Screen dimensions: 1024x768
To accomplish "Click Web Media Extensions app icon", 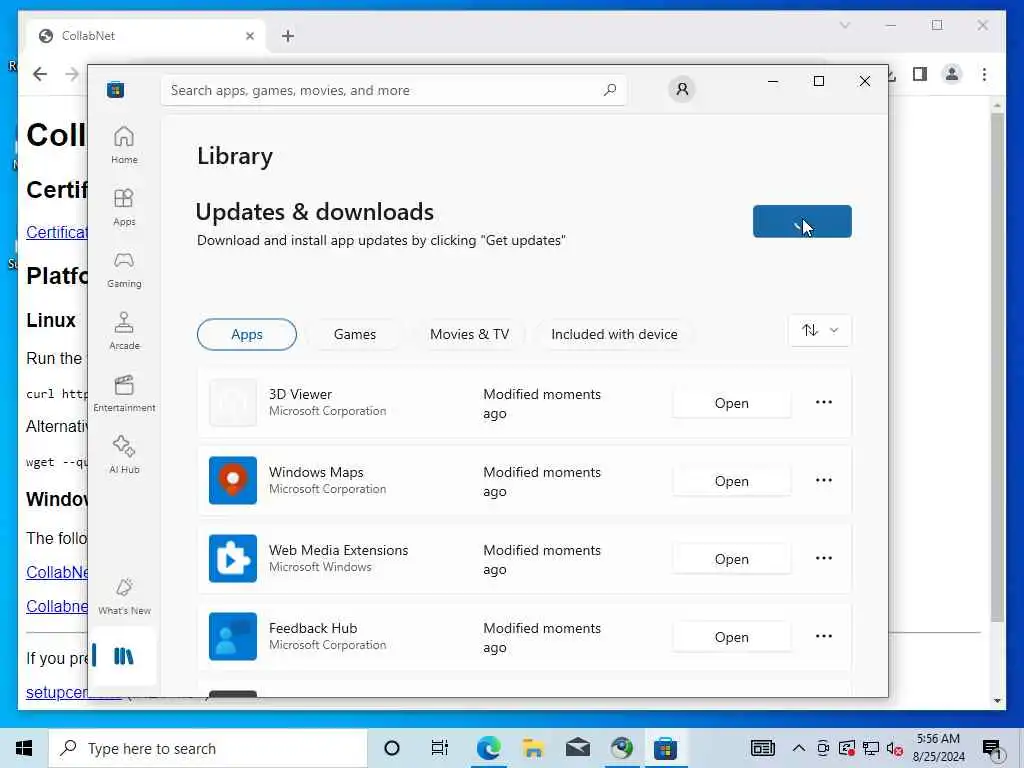I will [x=232, y=558].
